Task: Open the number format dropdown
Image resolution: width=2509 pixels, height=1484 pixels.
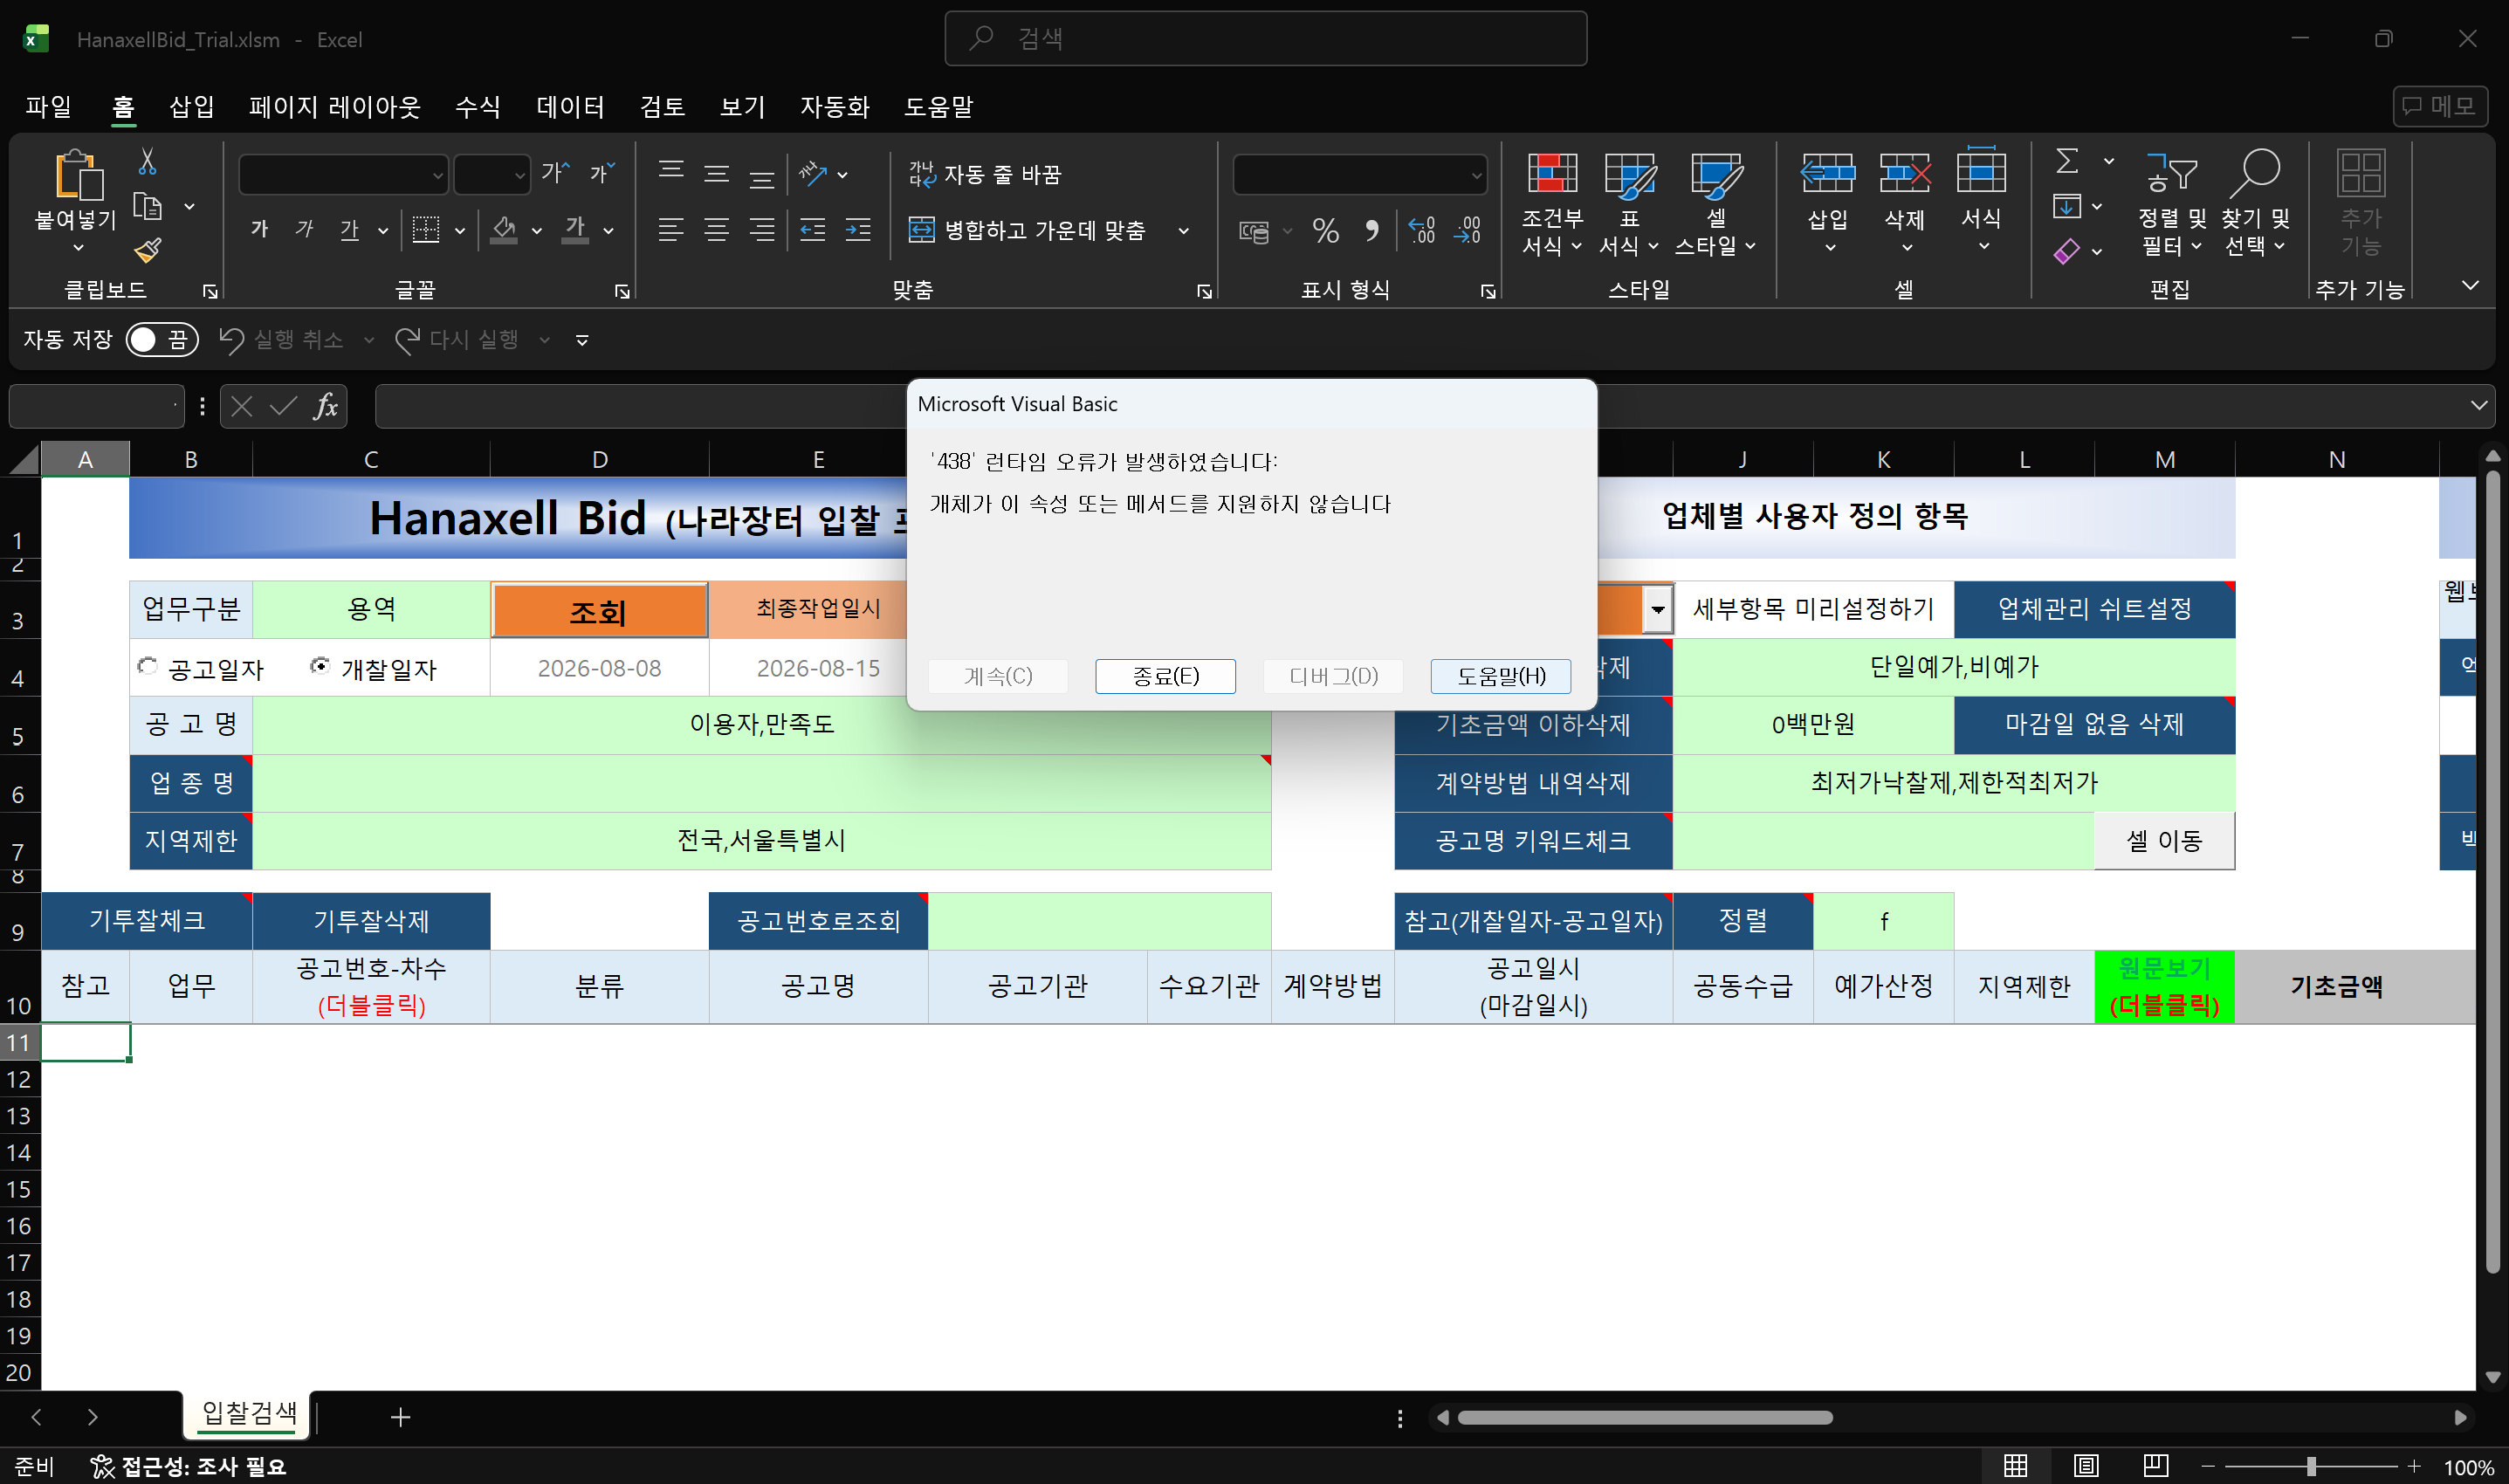Action: (x=1476, y=175)
